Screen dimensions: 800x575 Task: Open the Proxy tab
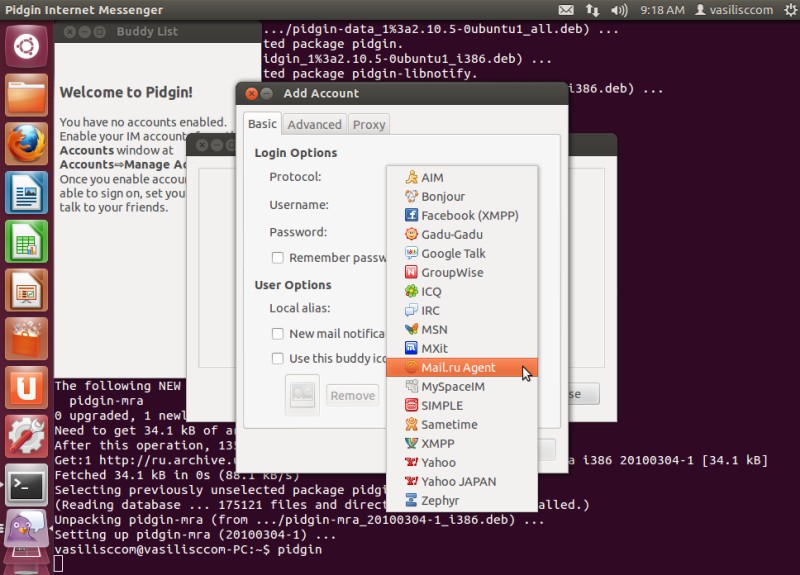(369, 124)
